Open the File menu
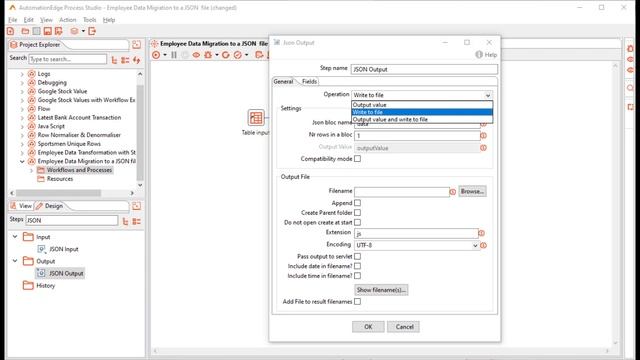The image size is (640, 360). 13,20
